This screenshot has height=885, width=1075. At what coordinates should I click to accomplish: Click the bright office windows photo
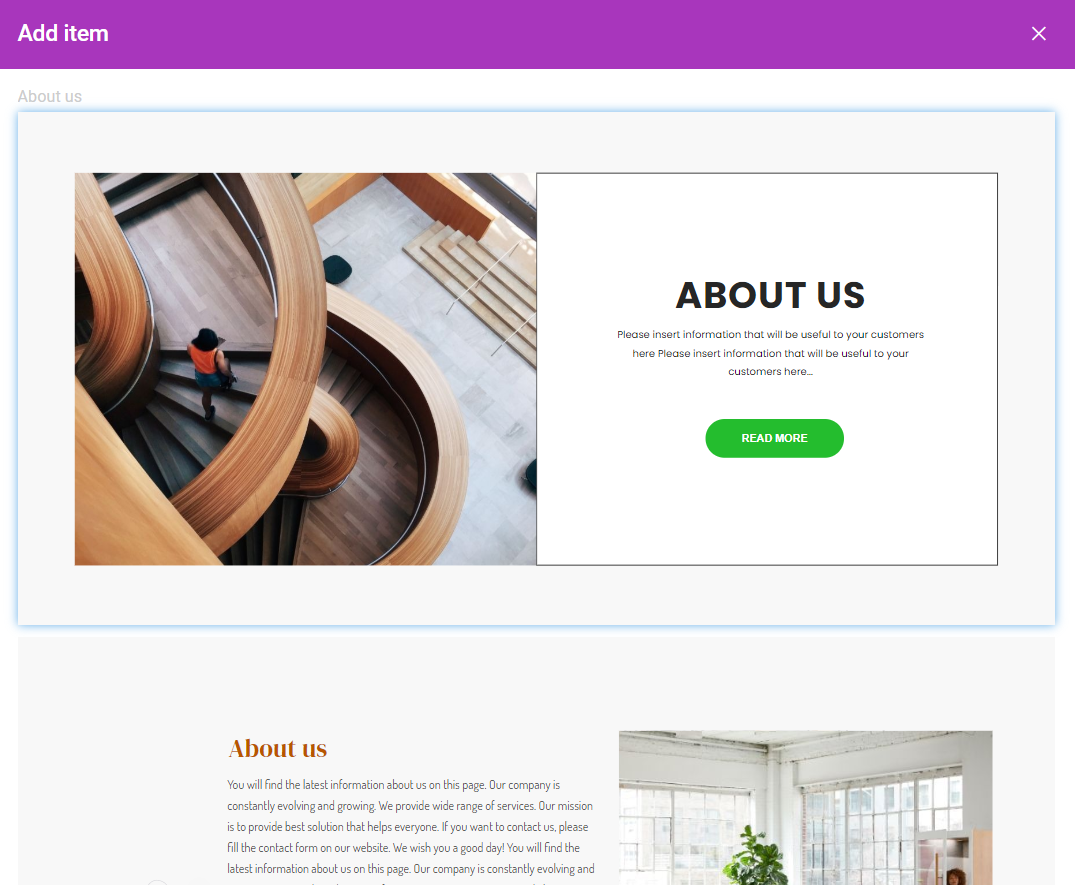coord(806,808)
